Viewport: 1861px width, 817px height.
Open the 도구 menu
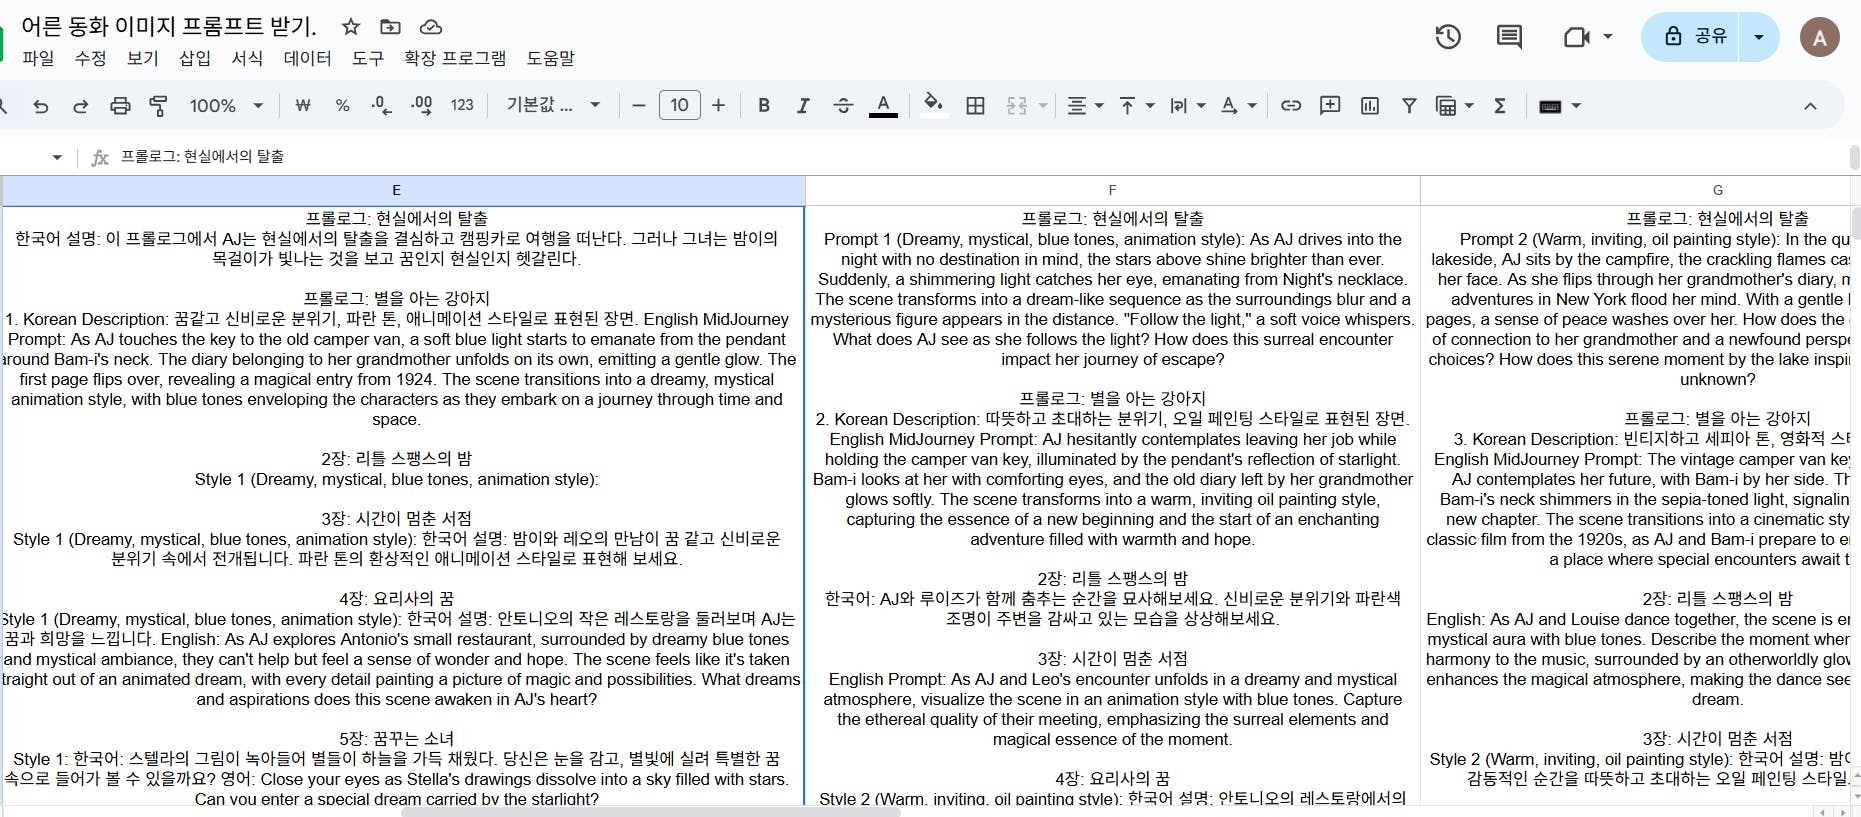[368, 59]
